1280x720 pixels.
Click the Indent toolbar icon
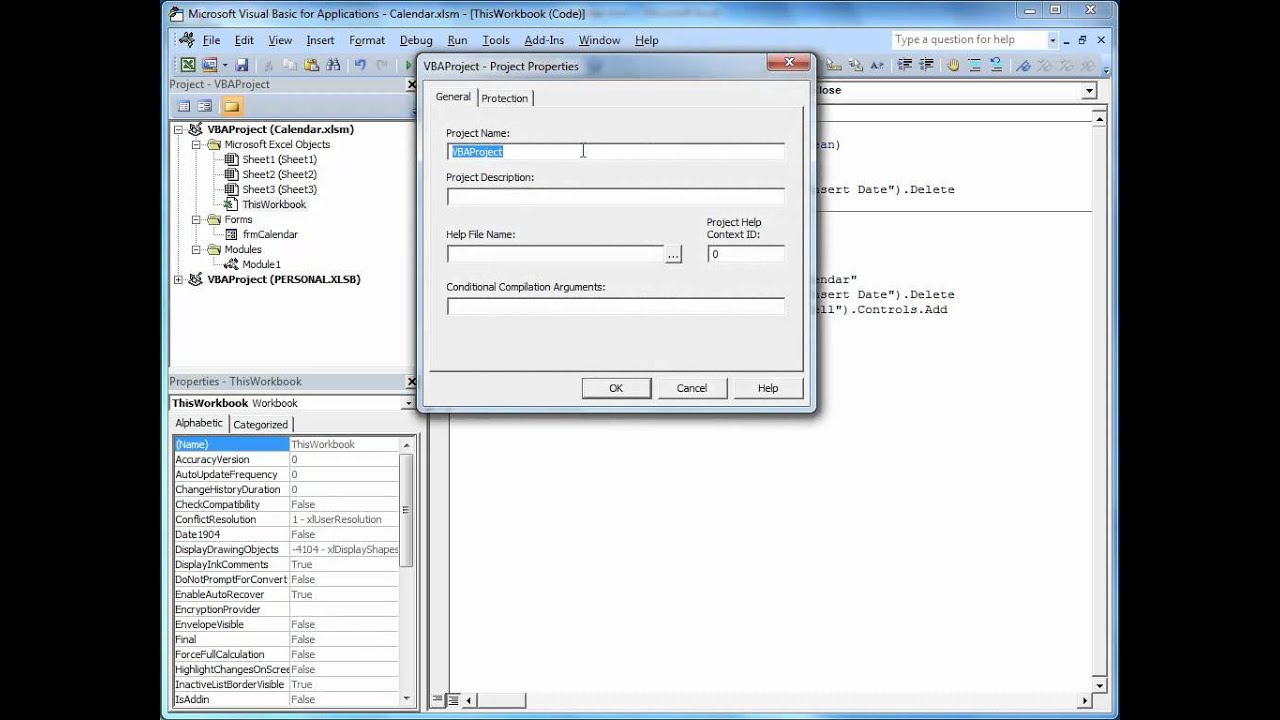click(x=905, y=65)
